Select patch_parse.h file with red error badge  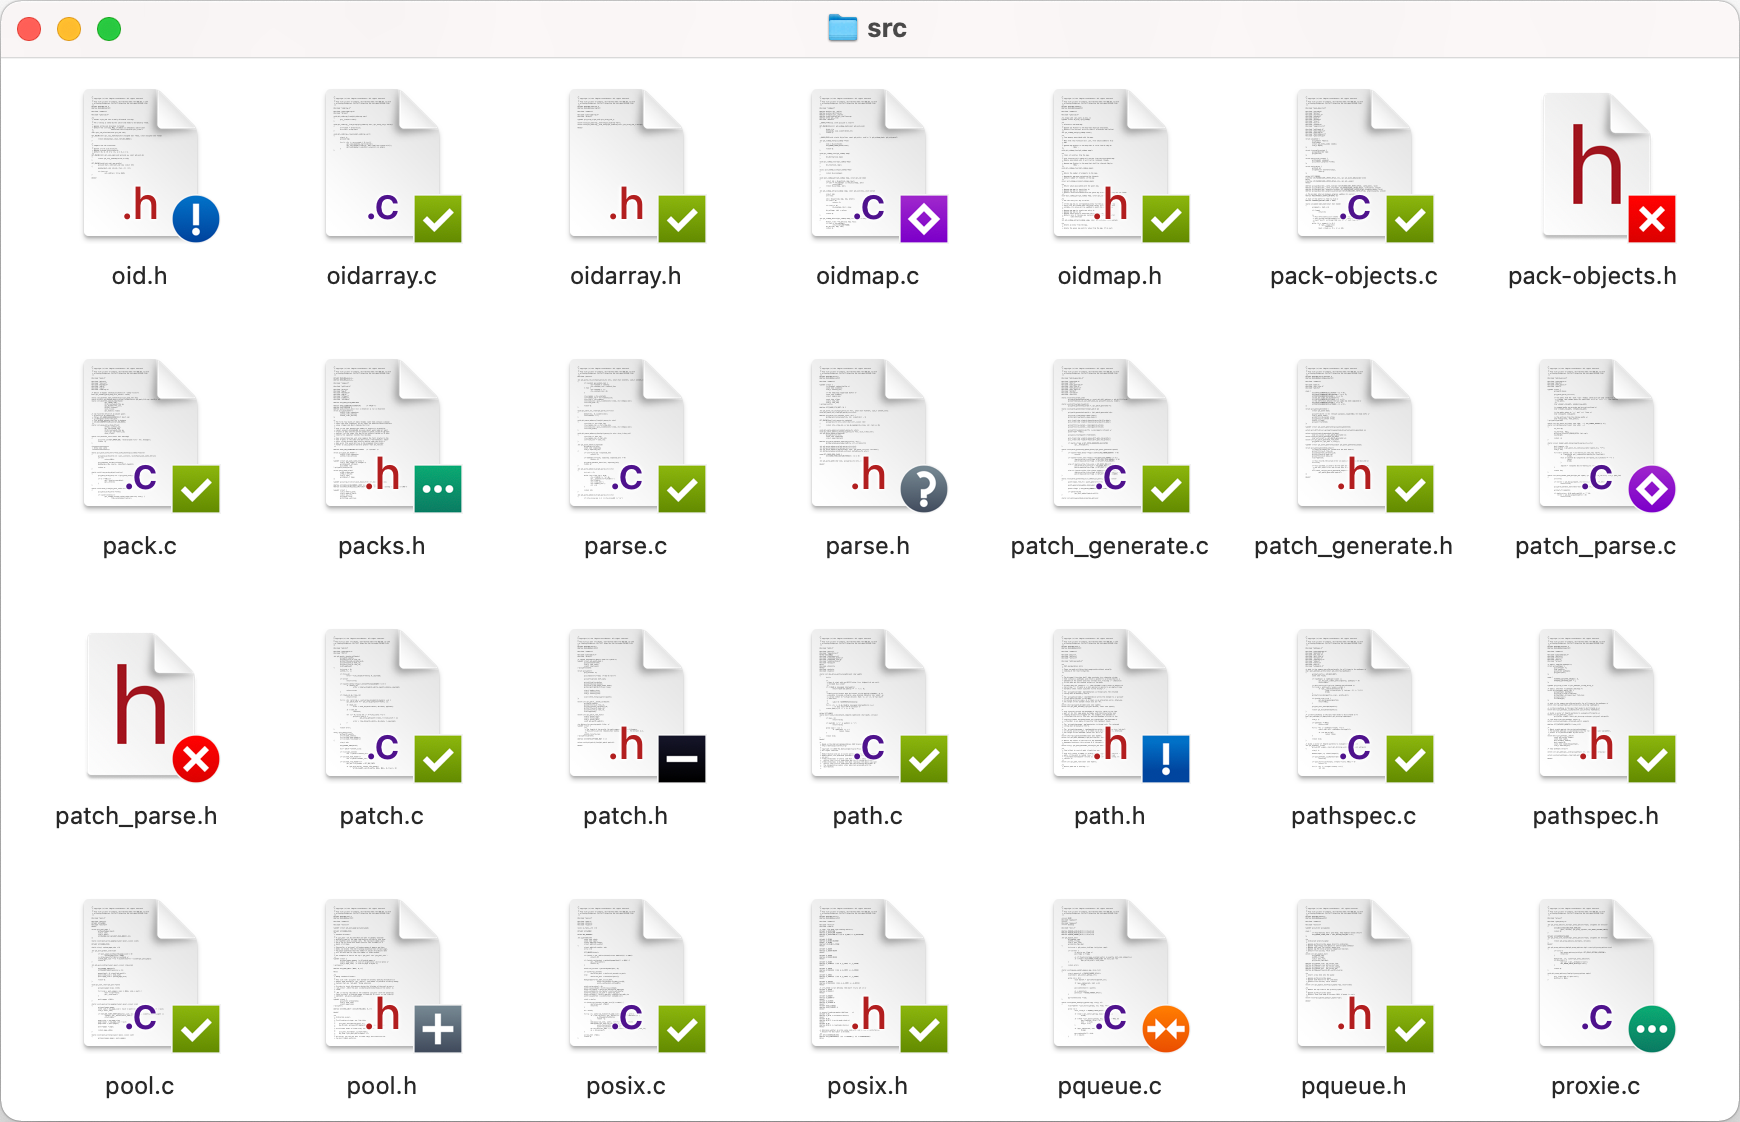point(141,706)
